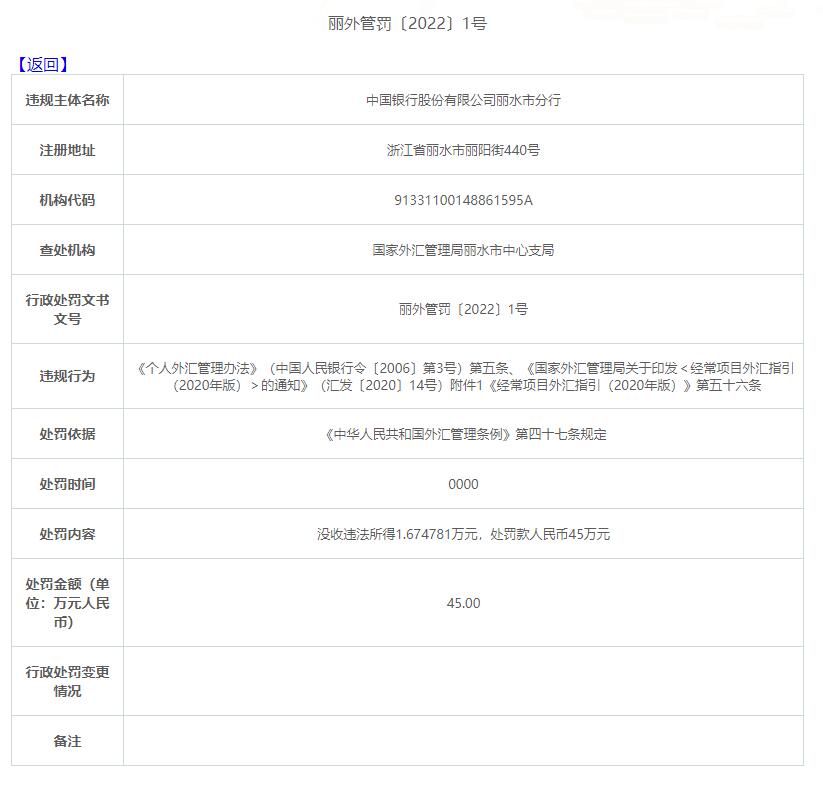The width and height of the screenshot is (823, 786).
Task: Select the page title 丽外管罚〔2022〕1号
Action: tap(411, 21)
